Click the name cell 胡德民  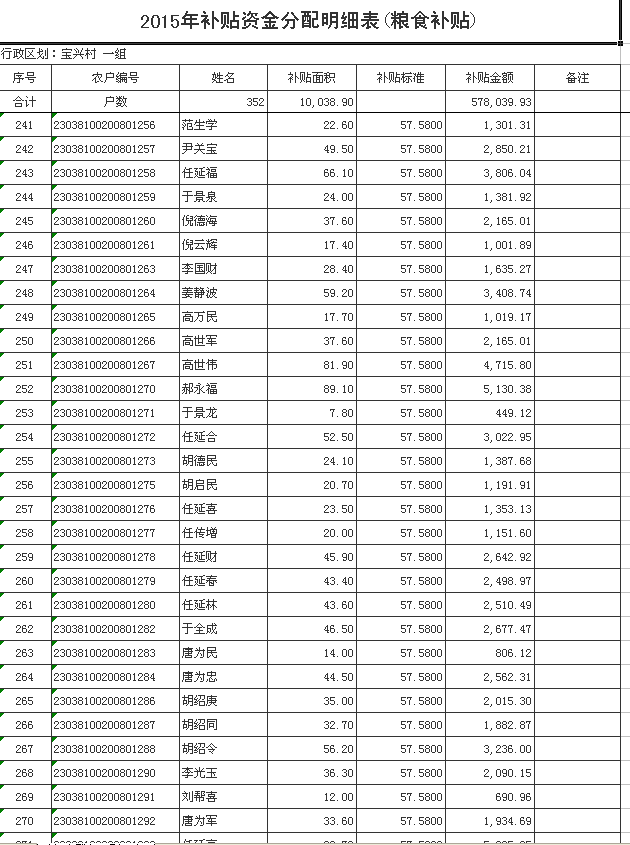[223, 461]
